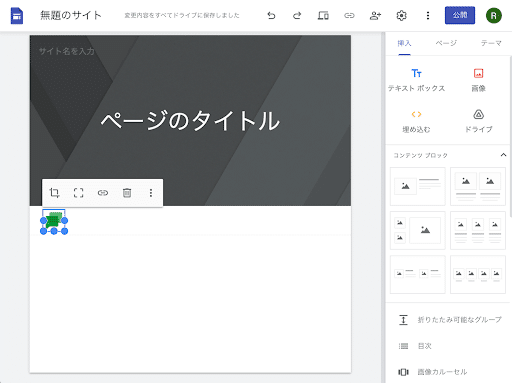Insert an image via 画像

[478, 80]
